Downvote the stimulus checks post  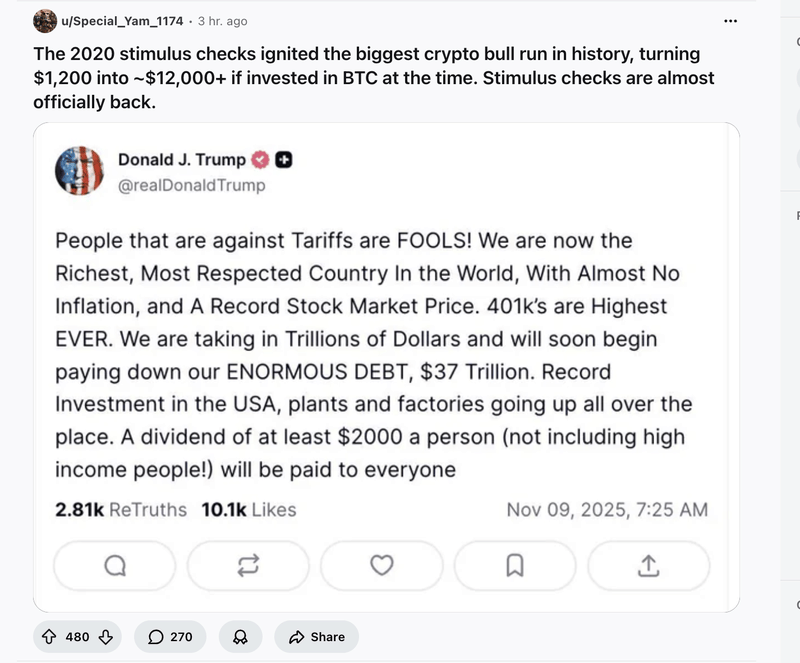tap(105, 637)
